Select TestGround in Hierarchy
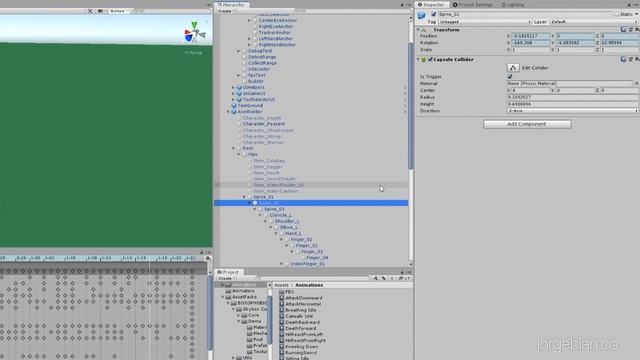The image size is (640, 360). 250,106
